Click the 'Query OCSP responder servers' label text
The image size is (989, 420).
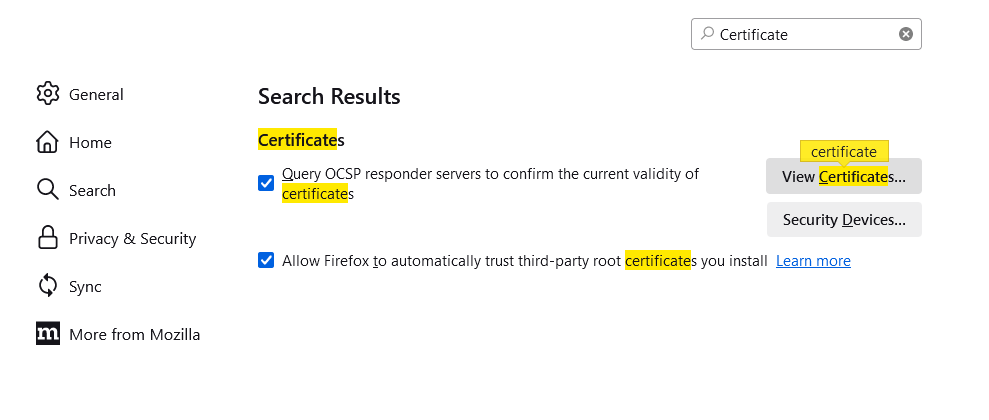click(490, 174)
